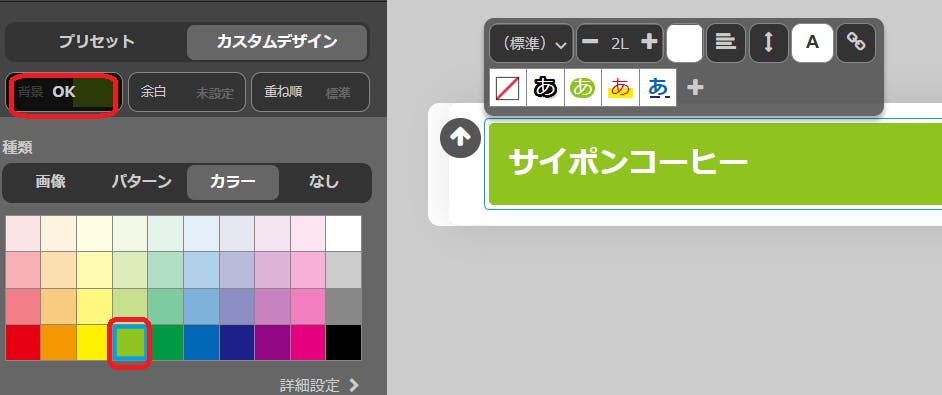Click the 背景 OK button
Viewport: 942px width, 395px height.
click(x=64, y=93)
